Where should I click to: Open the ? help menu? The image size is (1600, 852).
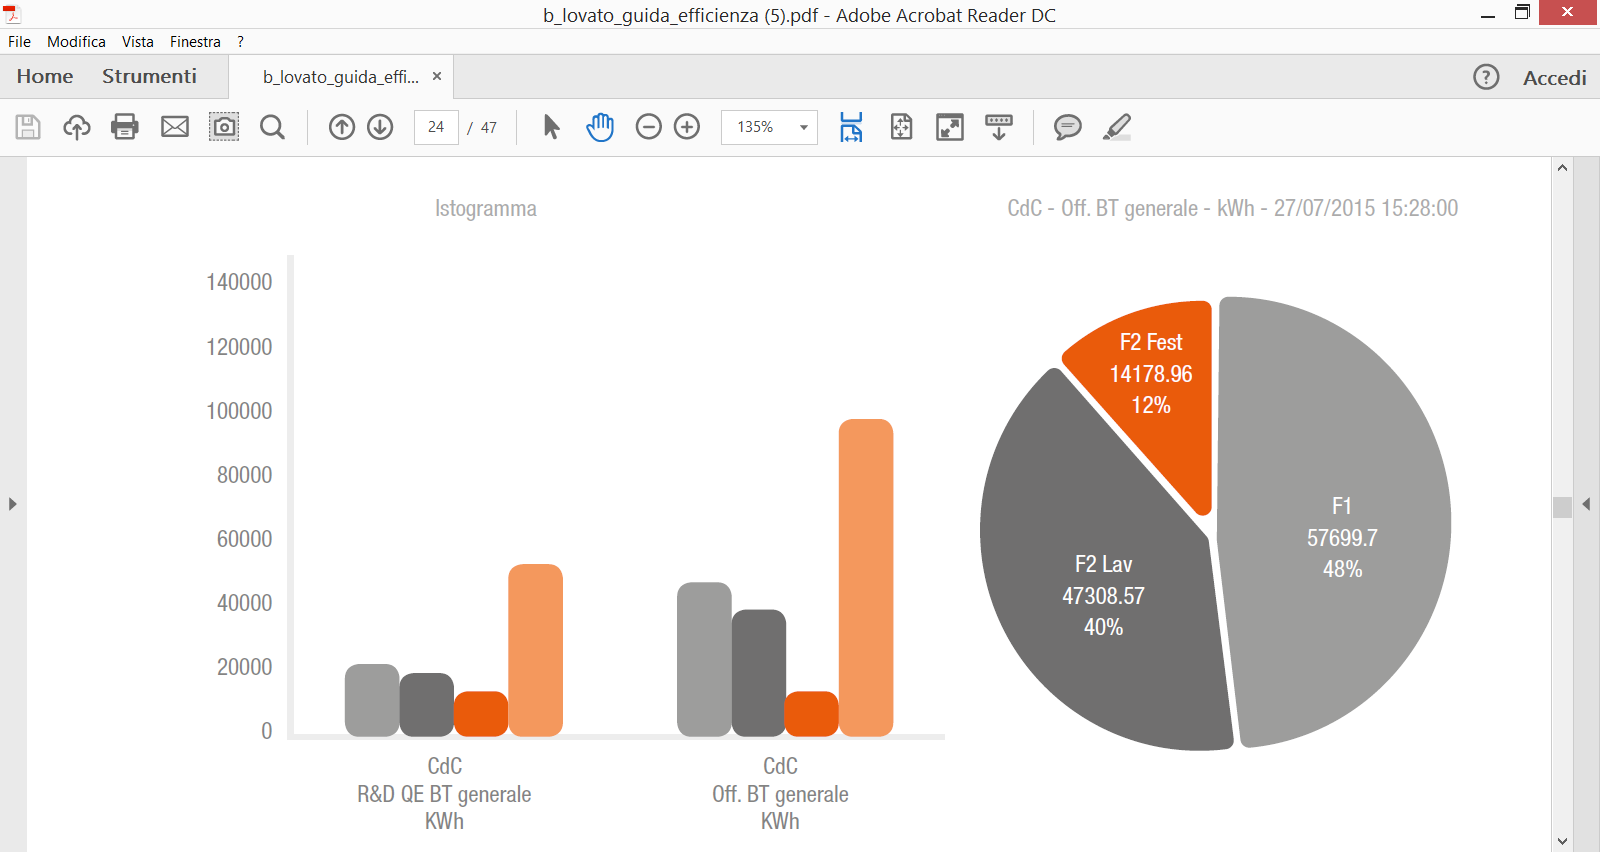point(240,42)
